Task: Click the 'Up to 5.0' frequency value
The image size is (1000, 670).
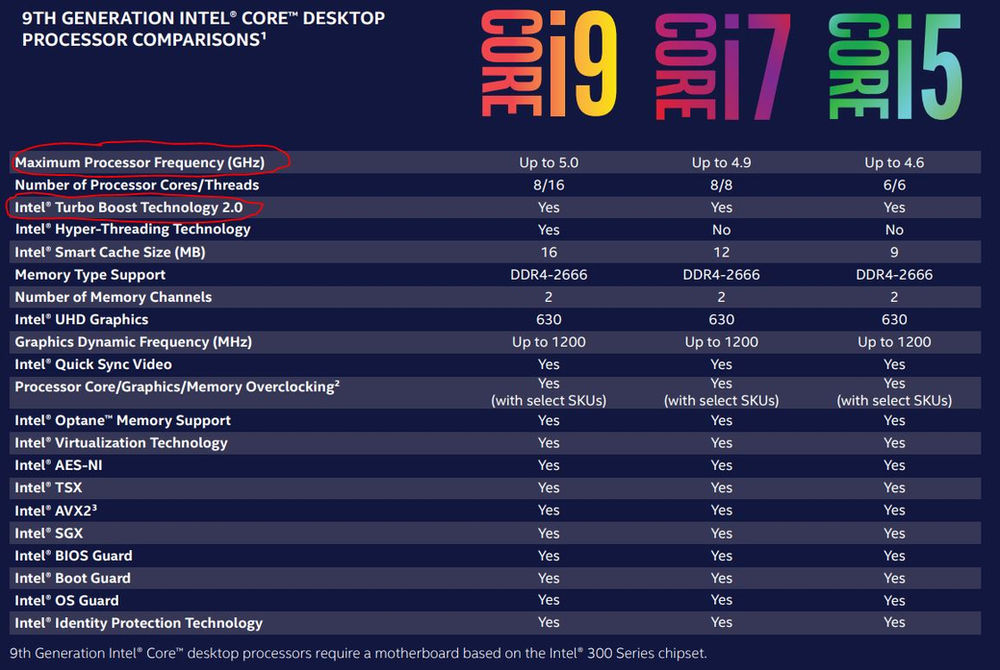Action: pos(548,163)
